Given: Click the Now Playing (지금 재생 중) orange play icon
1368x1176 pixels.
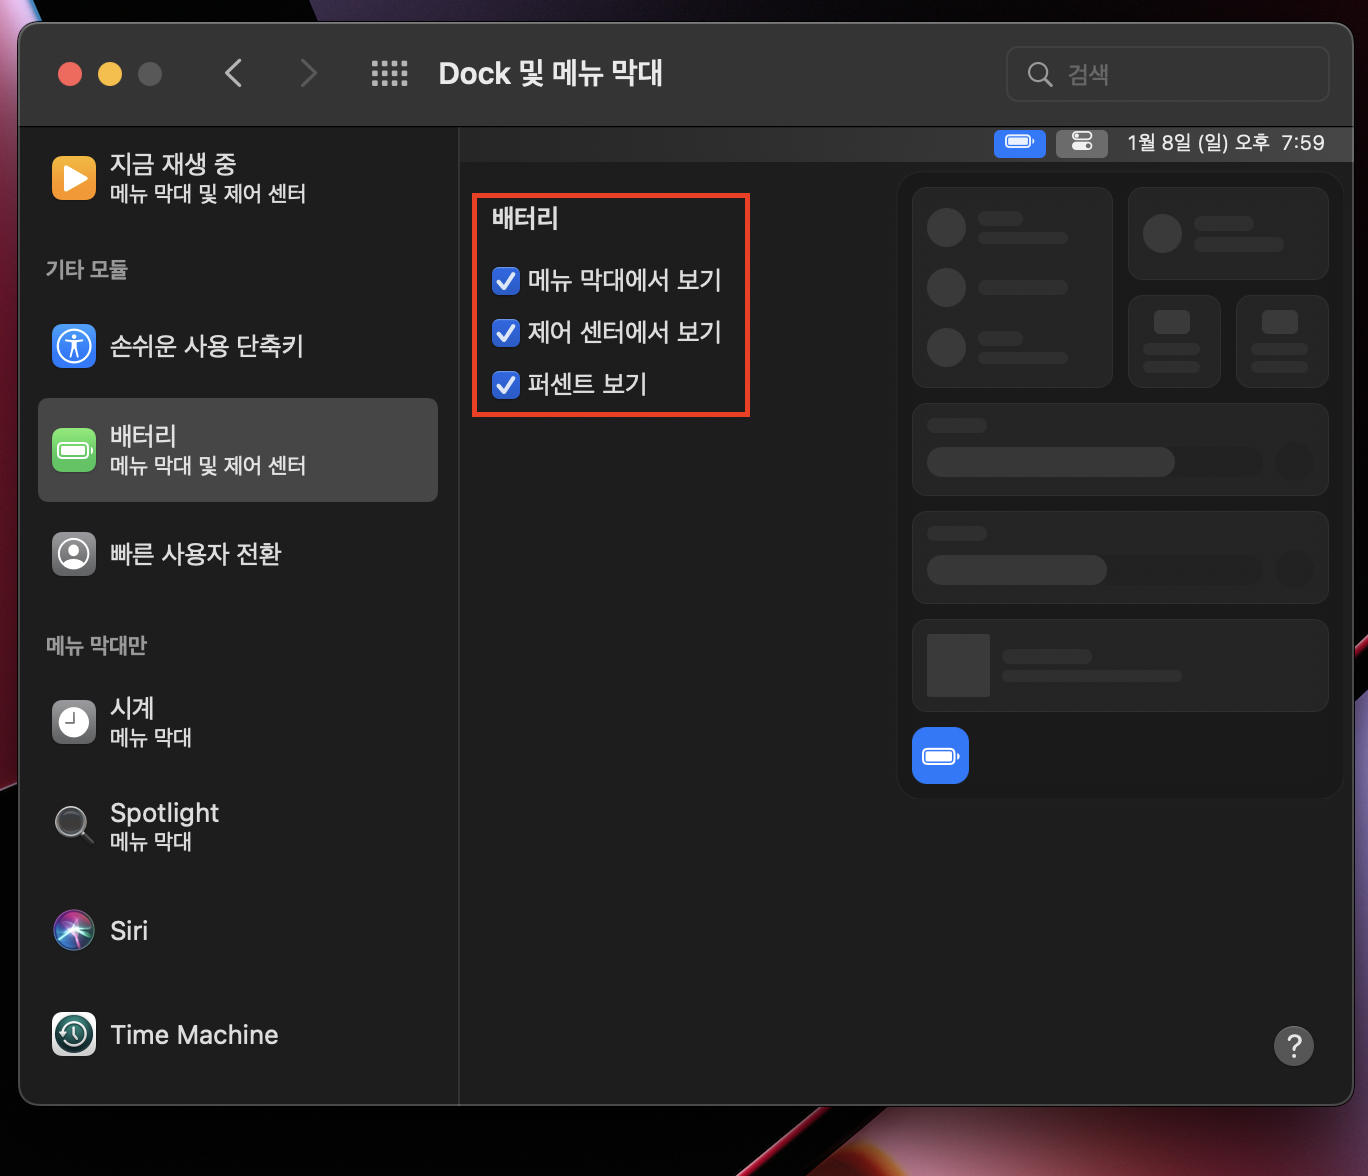Looking at the screenshot, I should 74,178.
